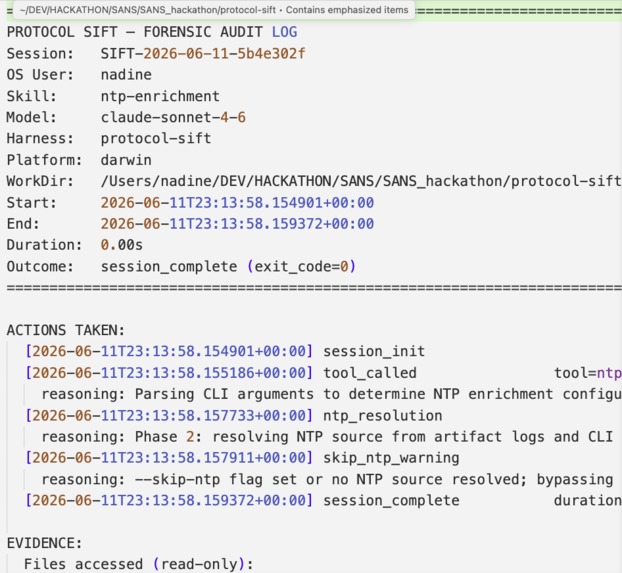Click the 'ACTIONS TAKEN:' heading
This screenshot has height=573, width=622.
click(x=66, y=330)
